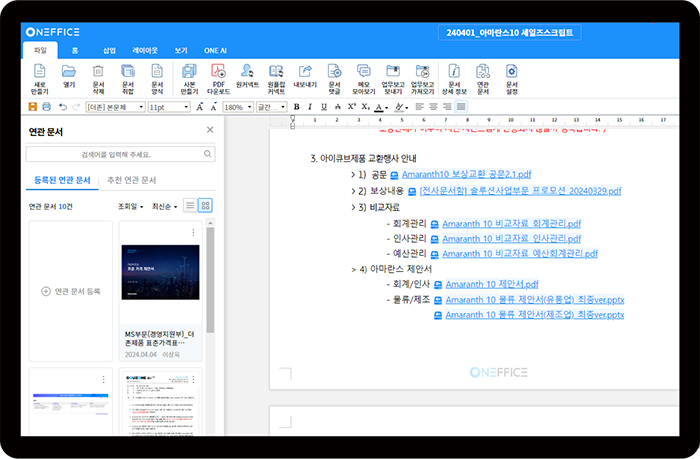Viewport: 700px width, 459px height.
Task: Open 연관 문서 related documents ribbon icon
Action: 483,79
